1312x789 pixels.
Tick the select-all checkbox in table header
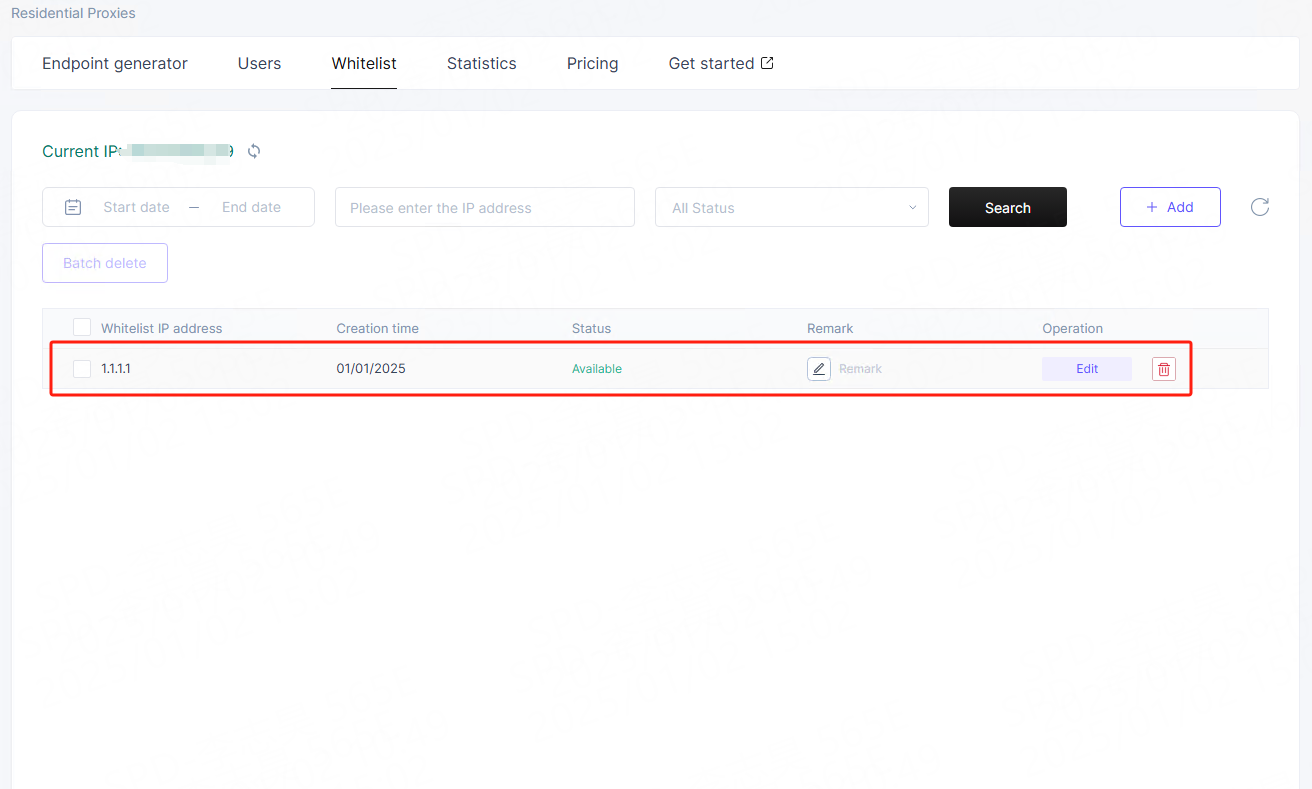[x=82, y=328]
